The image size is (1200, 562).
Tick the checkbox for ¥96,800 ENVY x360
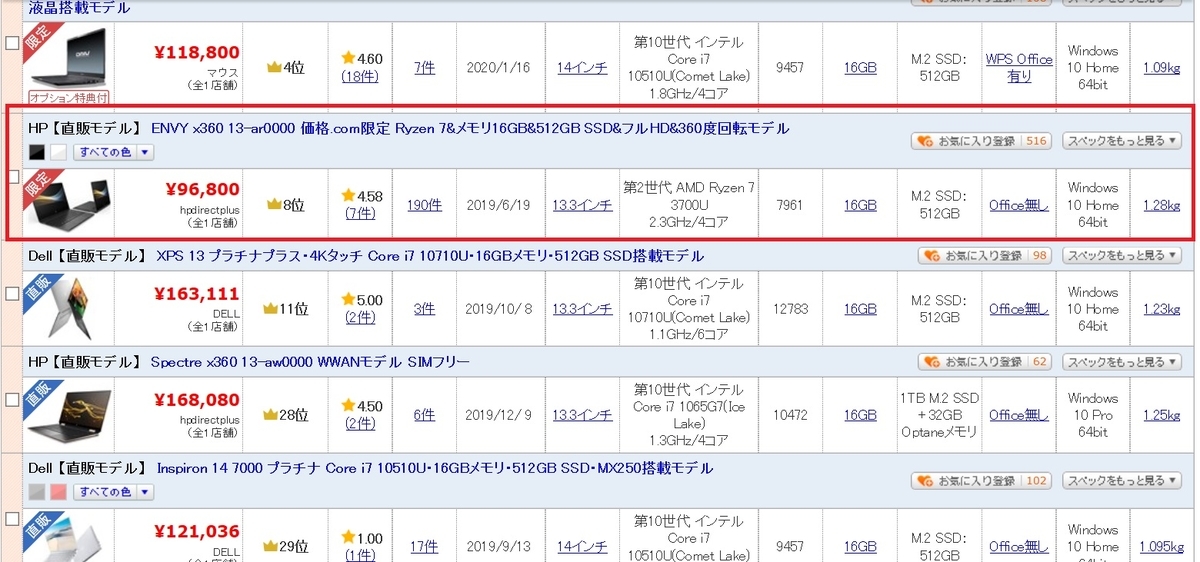coord(12,178)
